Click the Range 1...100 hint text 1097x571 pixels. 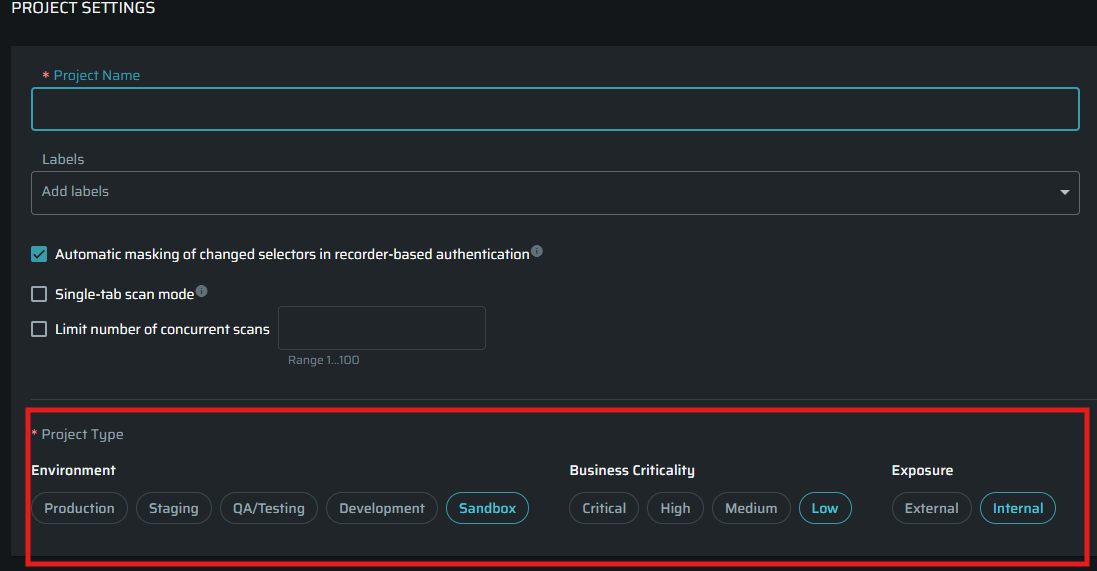[x=324, y=360]
